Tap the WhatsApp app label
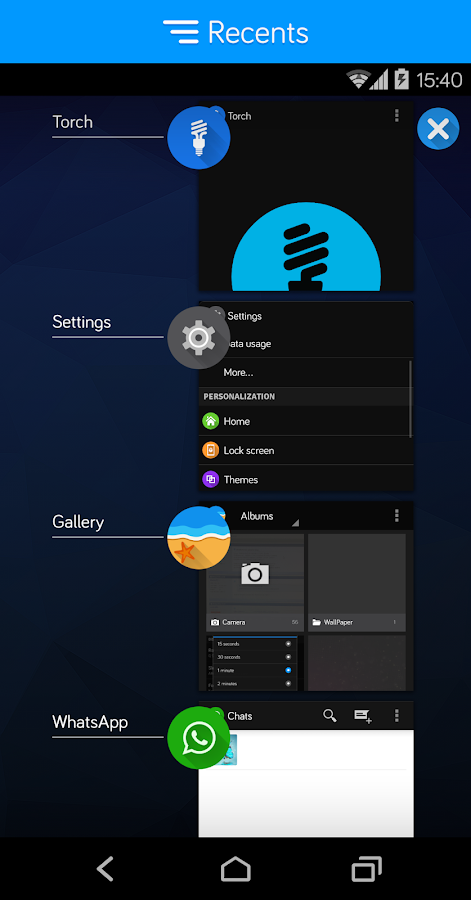This screenshot has width=471, height=900. pos(90,721)
